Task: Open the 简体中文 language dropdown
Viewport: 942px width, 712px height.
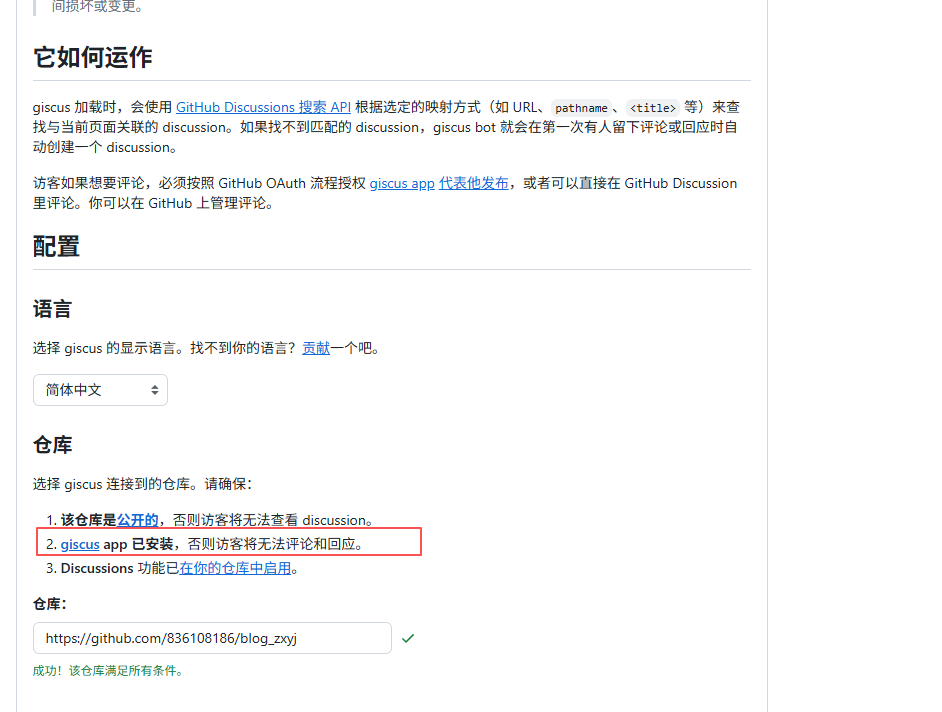Action: (x=100, y=390)
